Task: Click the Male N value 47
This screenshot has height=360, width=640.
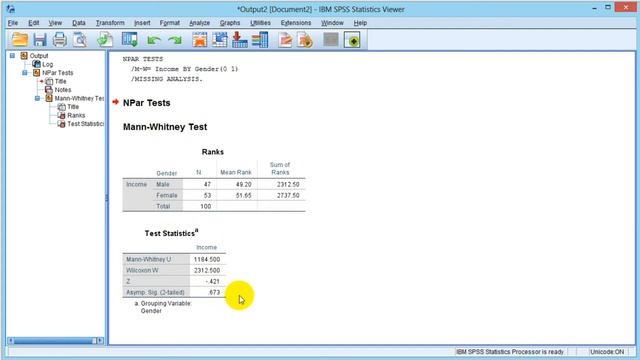Action: [207, 184]
